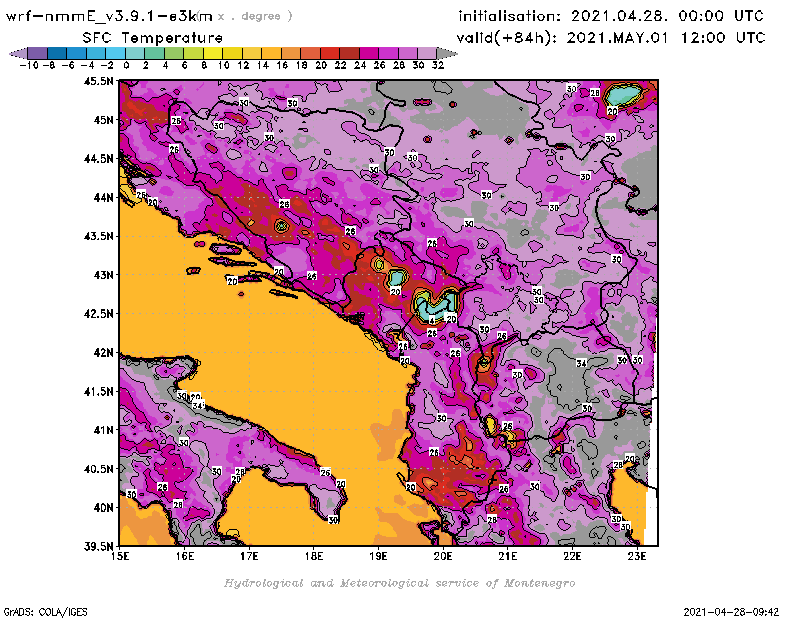Click the 0 tick label on the legend
This screenshot has width=800, height=618.
pyautogui.click(x=126, y=65)
